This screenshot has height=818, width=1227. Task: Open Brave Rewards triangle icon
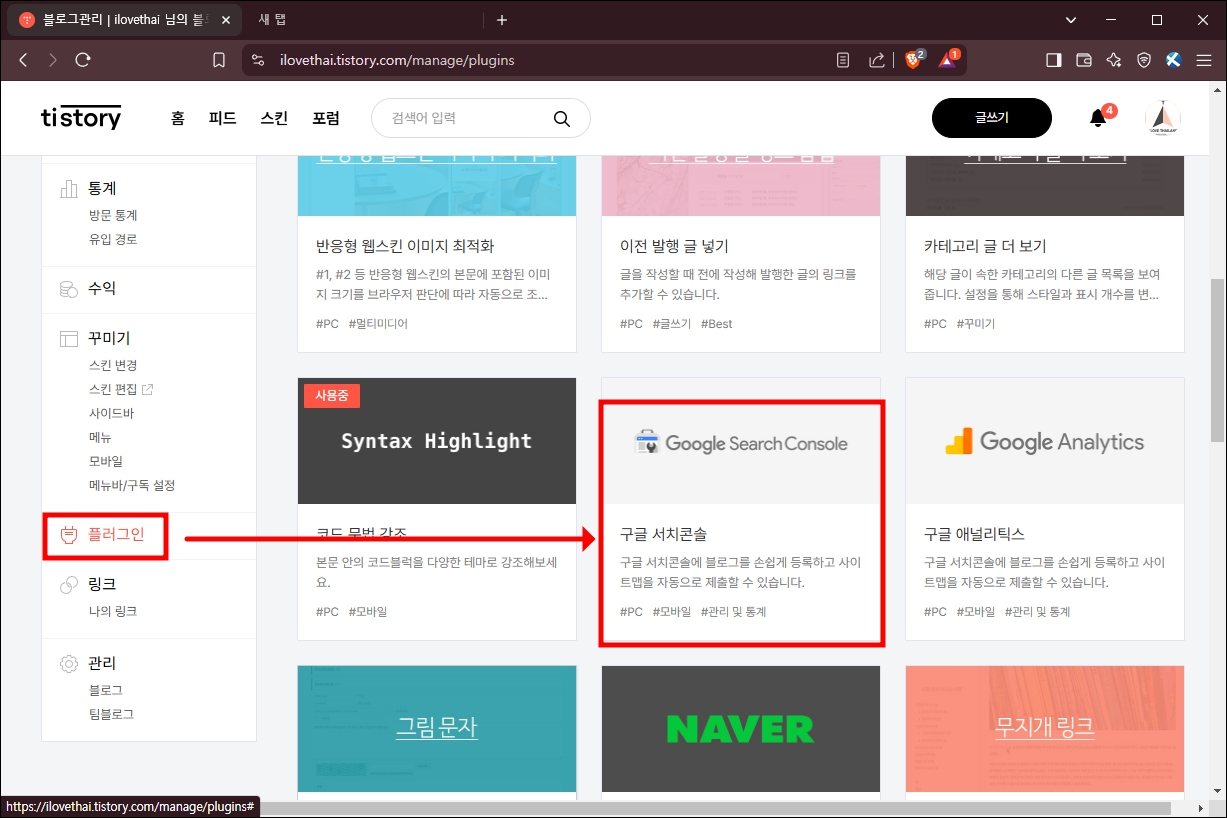click(948, 60)
